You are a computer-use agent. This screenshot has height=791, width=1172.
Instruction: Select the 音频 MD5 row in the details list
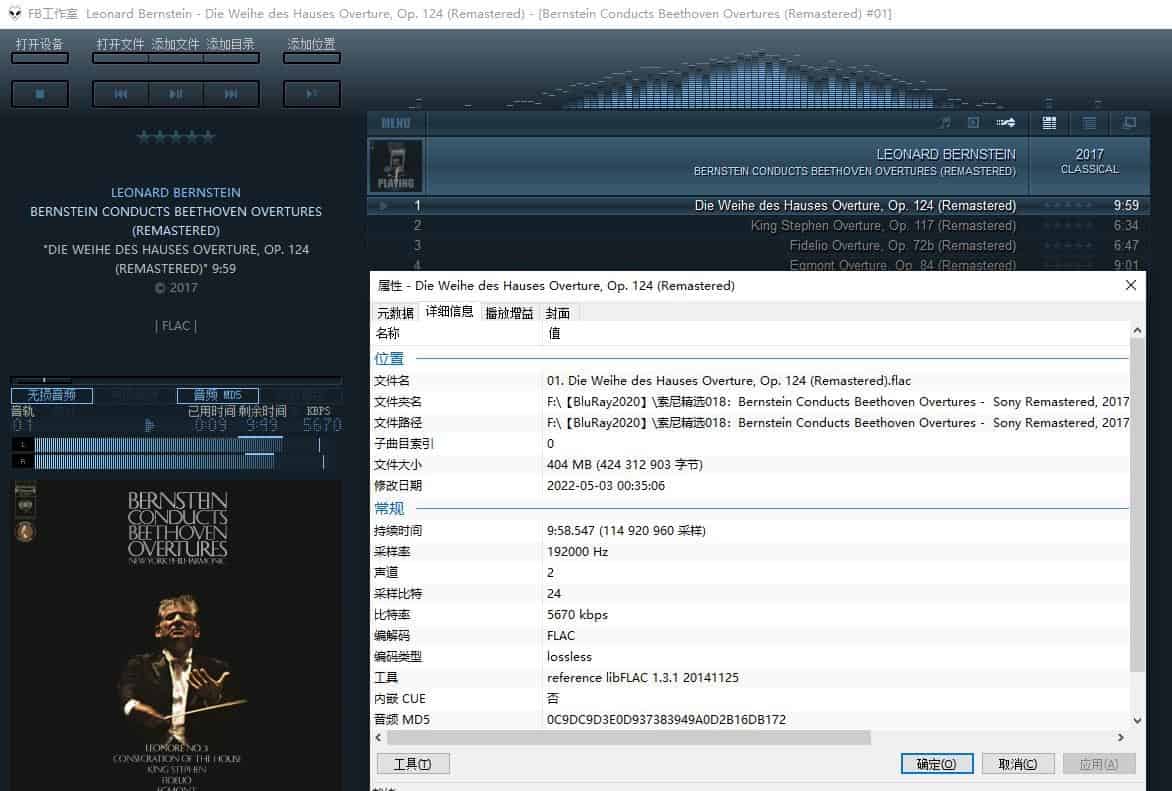750,719
